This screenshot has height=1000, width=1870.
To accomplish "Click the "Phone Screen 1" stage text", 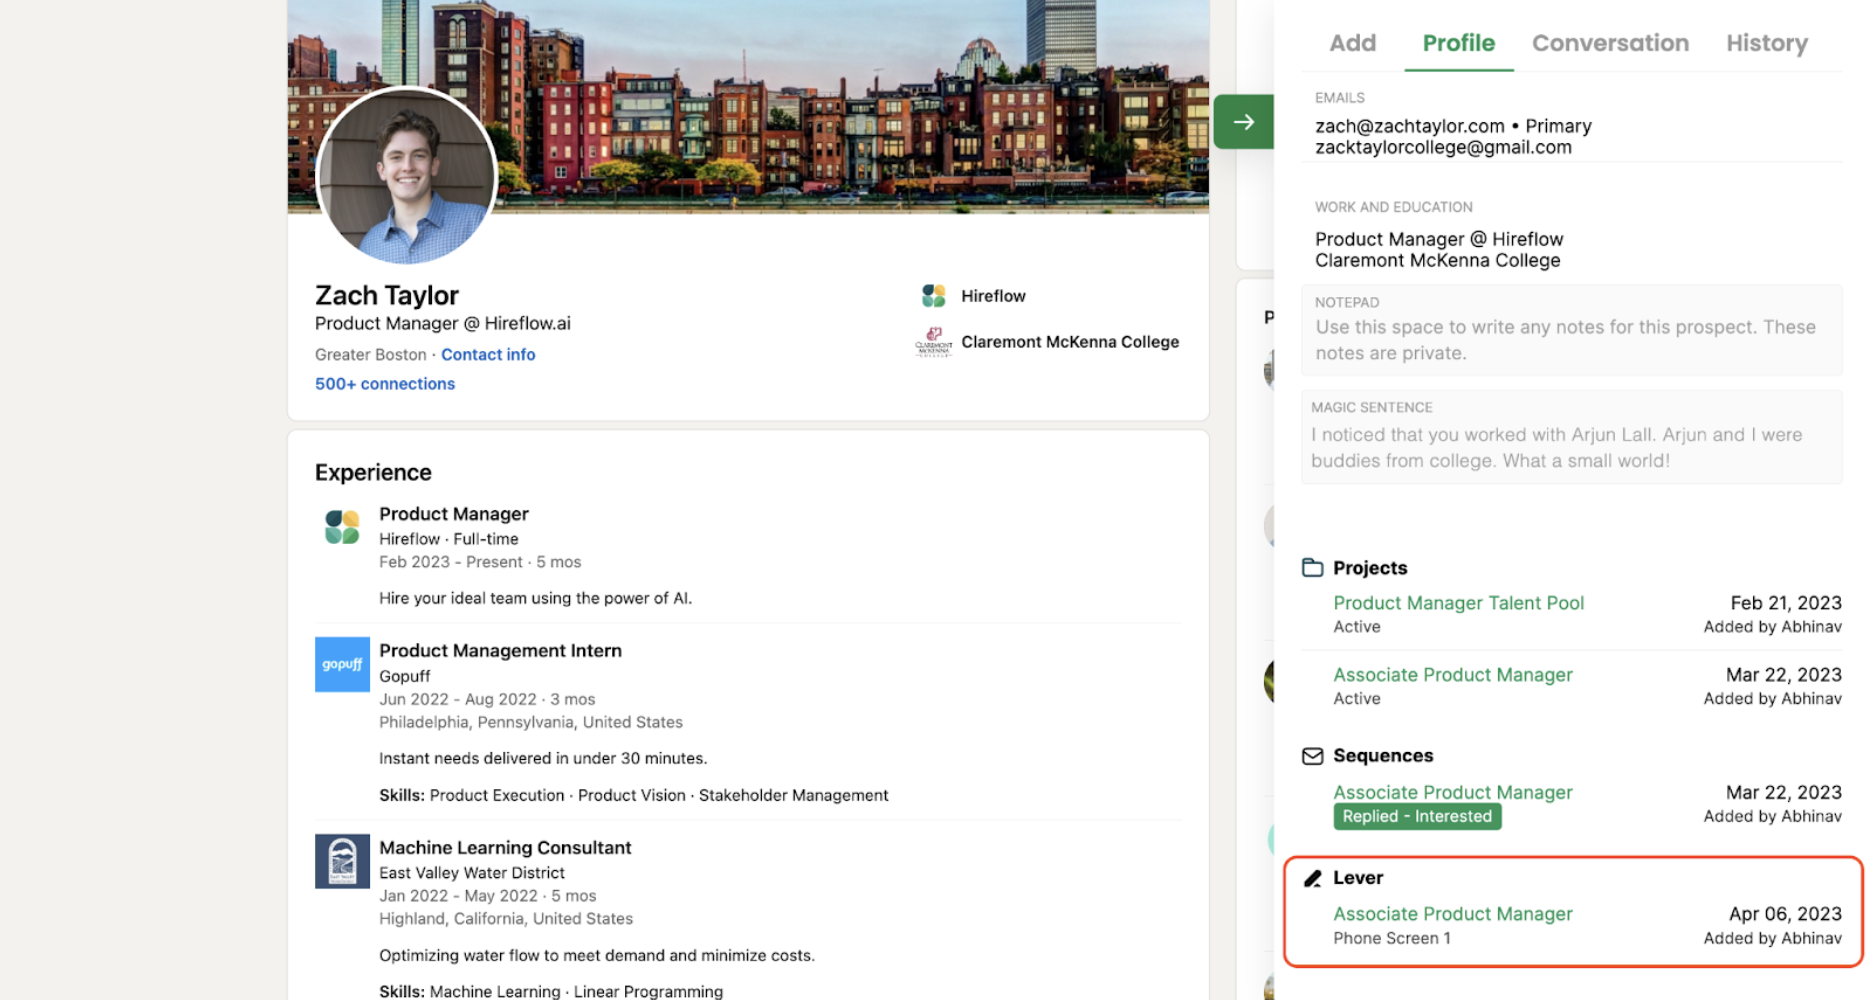I will pyautogui.click(x=1391, y=938).
